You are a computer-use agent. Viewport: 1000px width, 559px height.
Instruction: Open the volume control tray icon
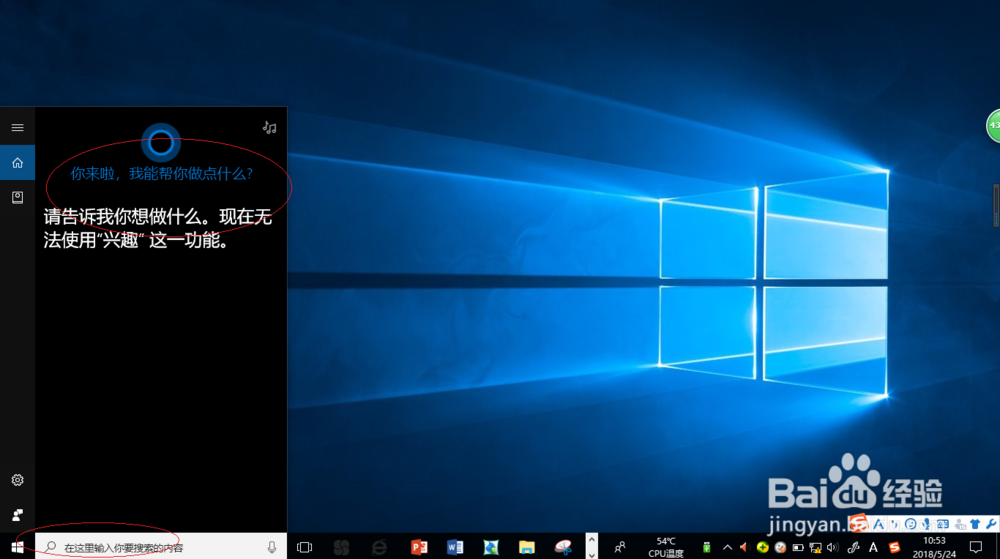point(833,547)
